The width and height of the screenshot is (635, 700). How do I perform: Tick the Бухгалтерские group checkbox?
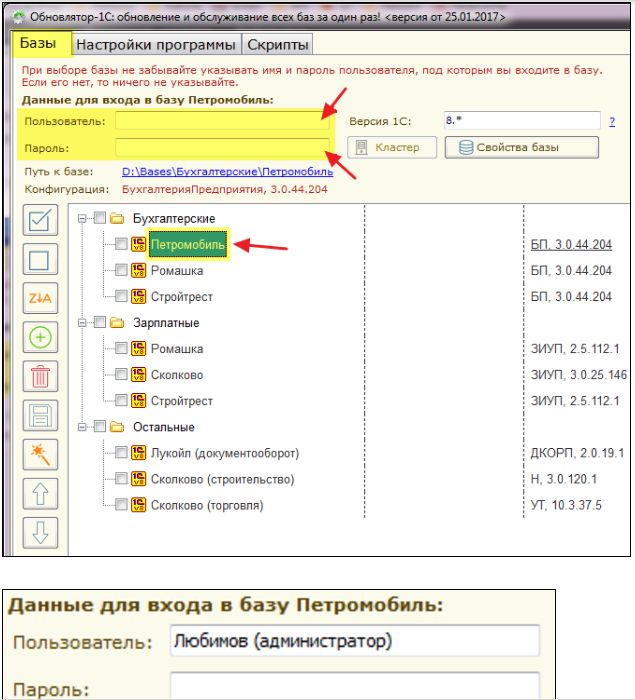pos(100,218)
